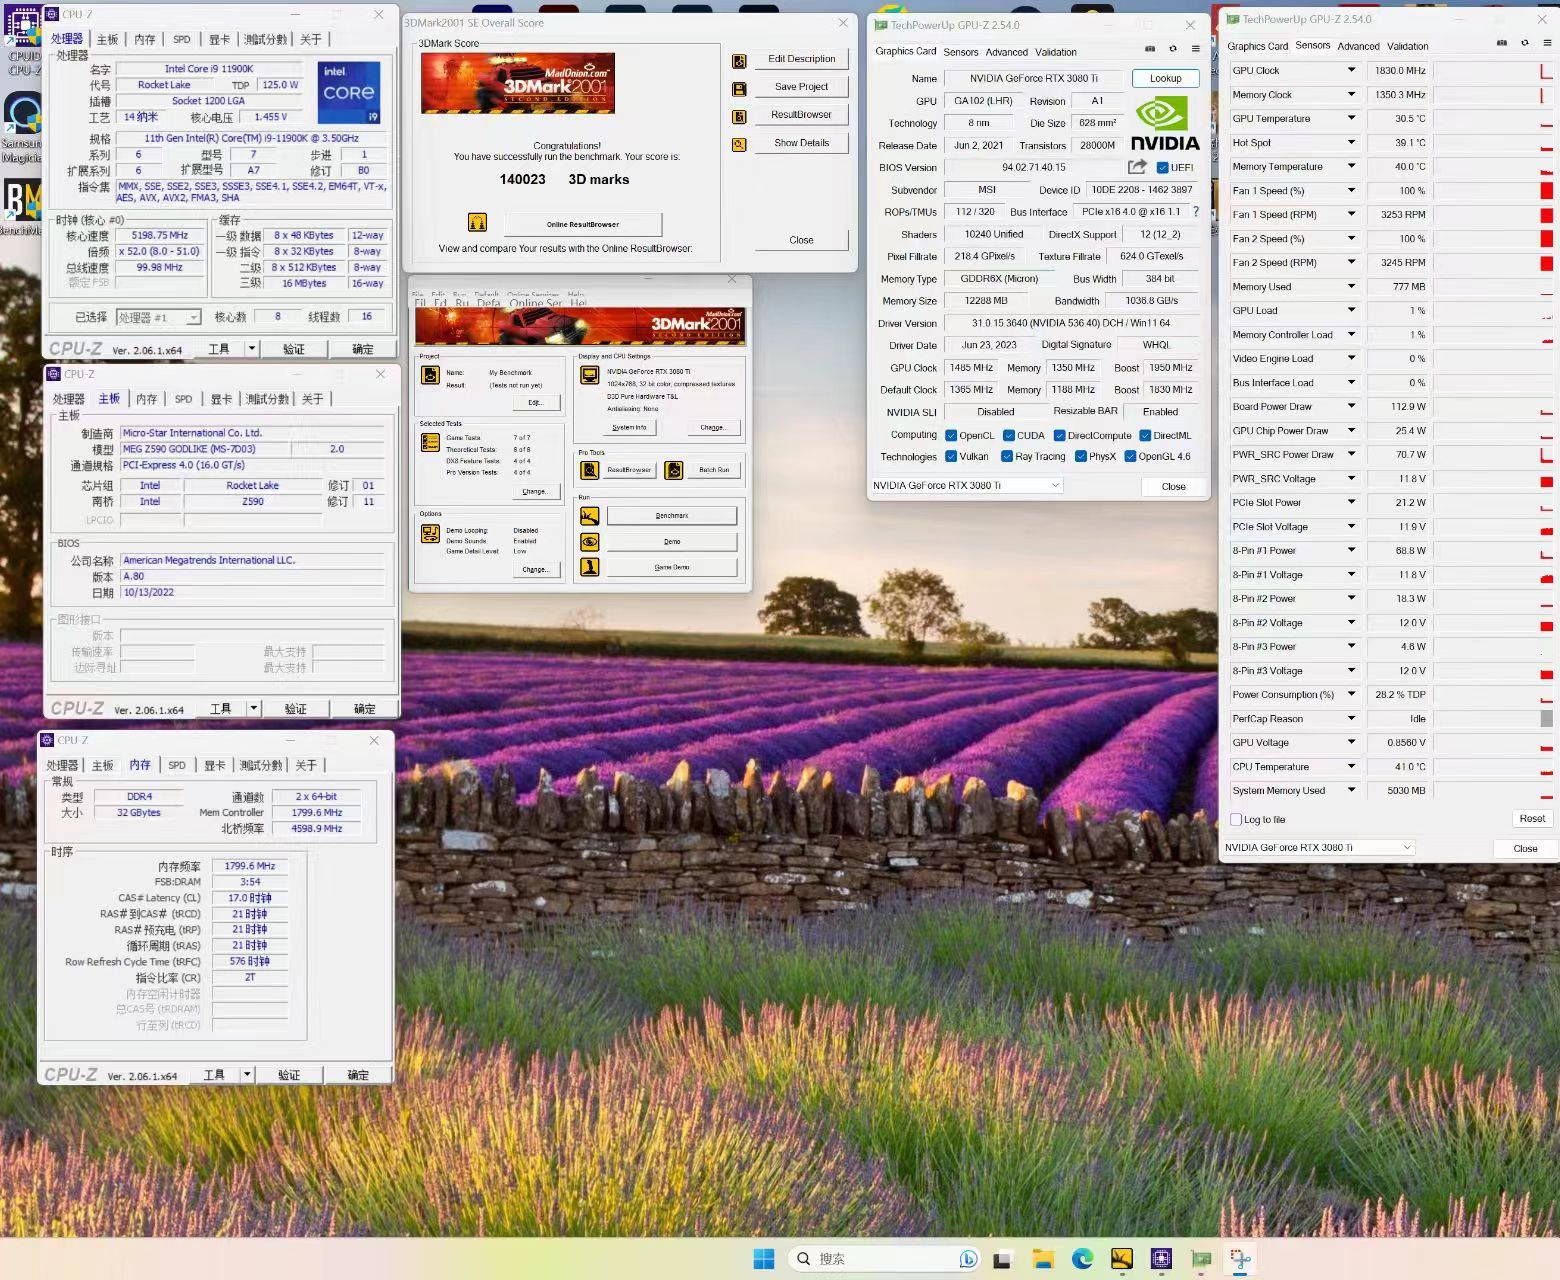Click the Options icon in 3DMark2001 window
Viewport: 1560px width, 1280px height.
pyautogui.click(x=430, y=533)
